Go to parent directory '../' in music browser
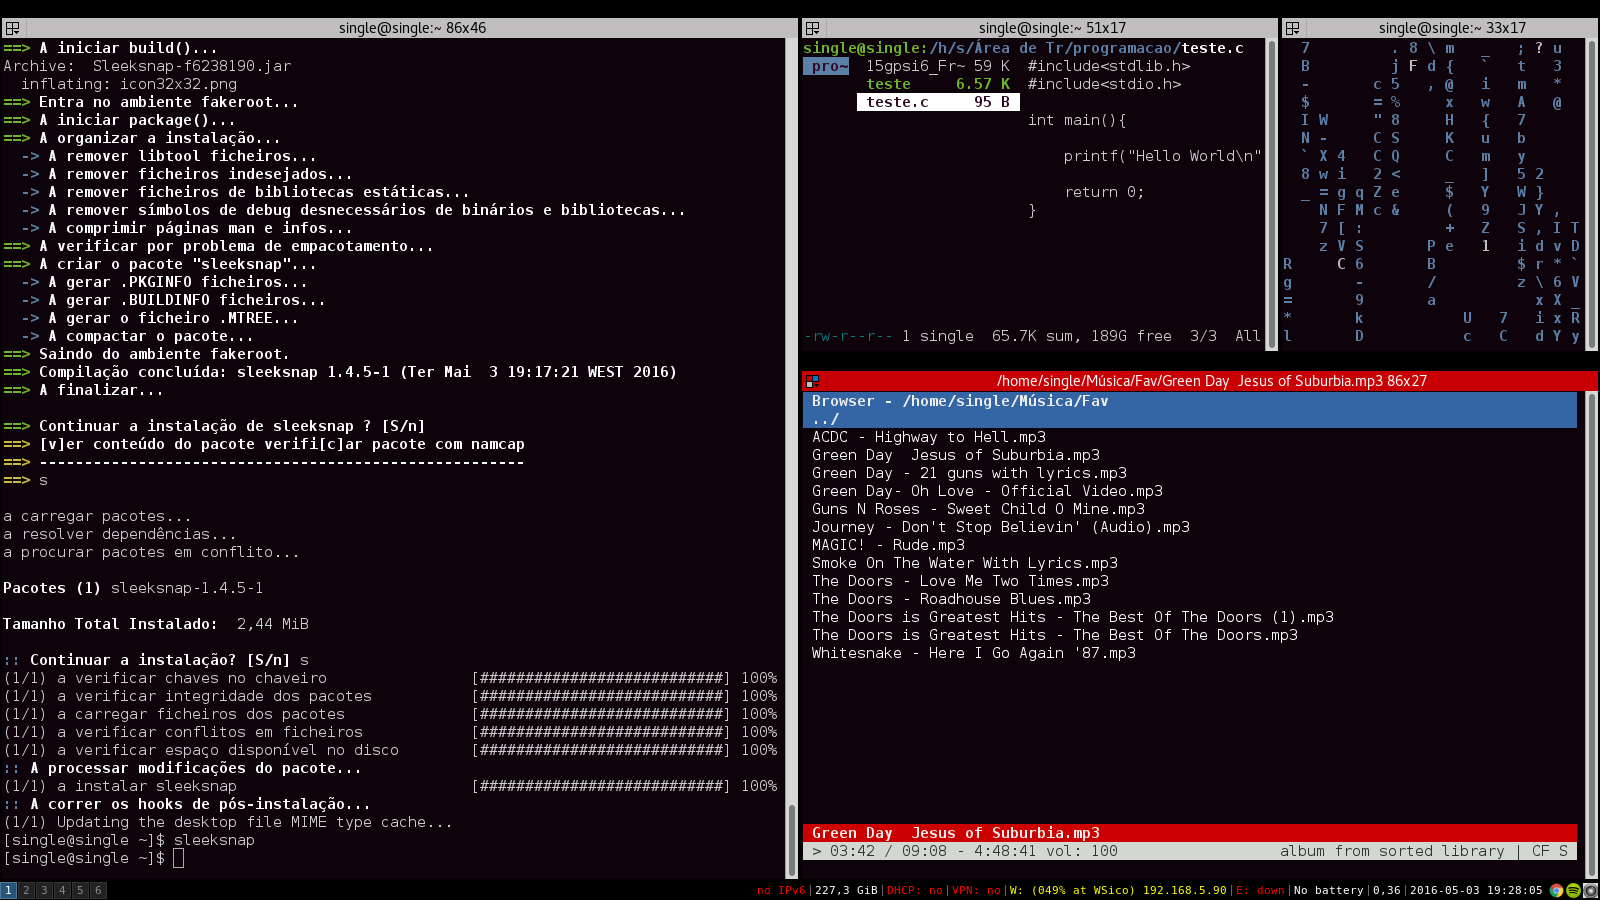This screenshot has width=1600, height=900. pos(1190,419)
